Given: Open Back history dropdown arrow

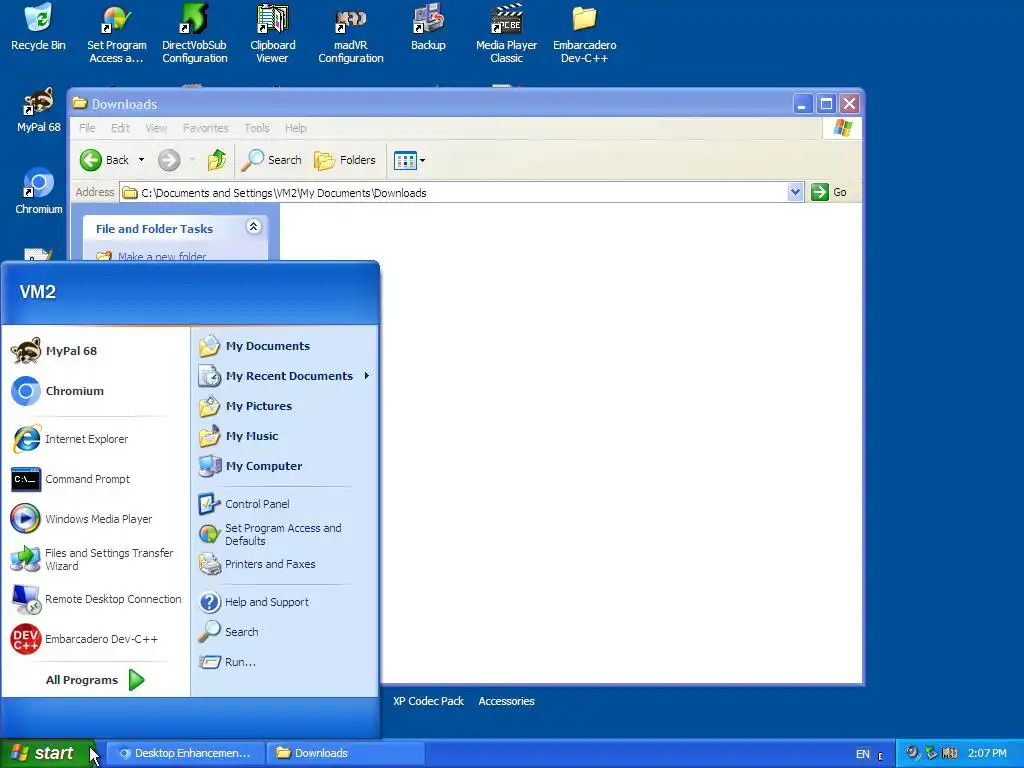Looking at the screenshot, I should [141, 160].
